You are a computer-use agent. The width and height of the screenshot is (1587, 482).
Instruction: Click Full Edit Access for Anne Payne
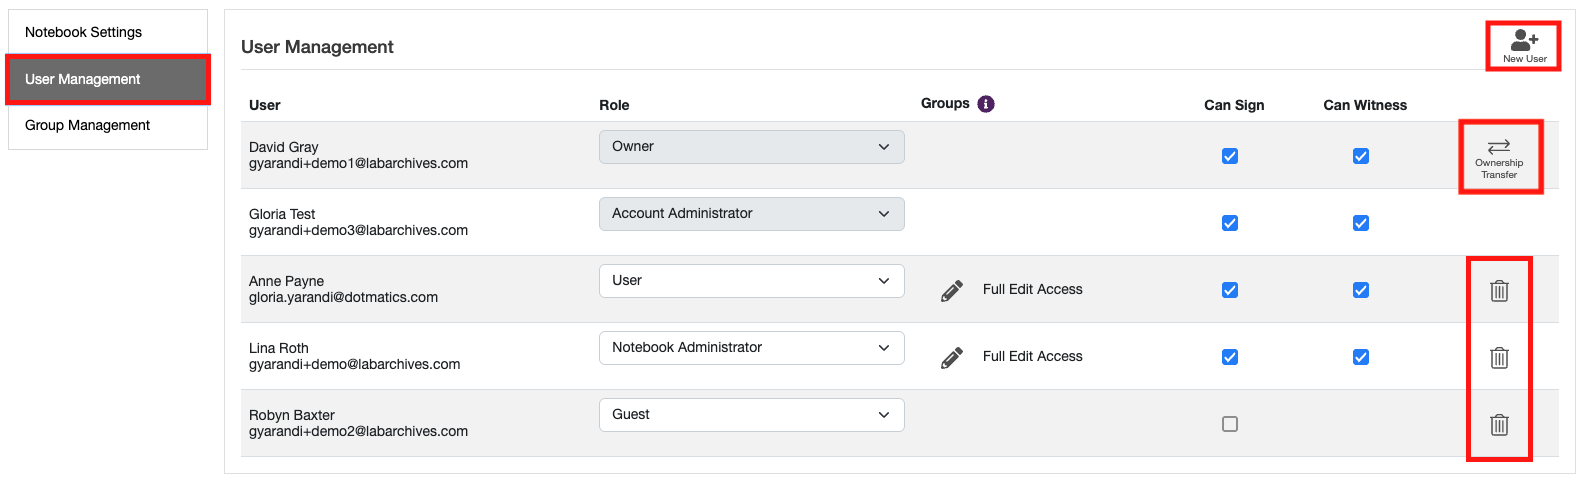click(x=1032, y=289)
